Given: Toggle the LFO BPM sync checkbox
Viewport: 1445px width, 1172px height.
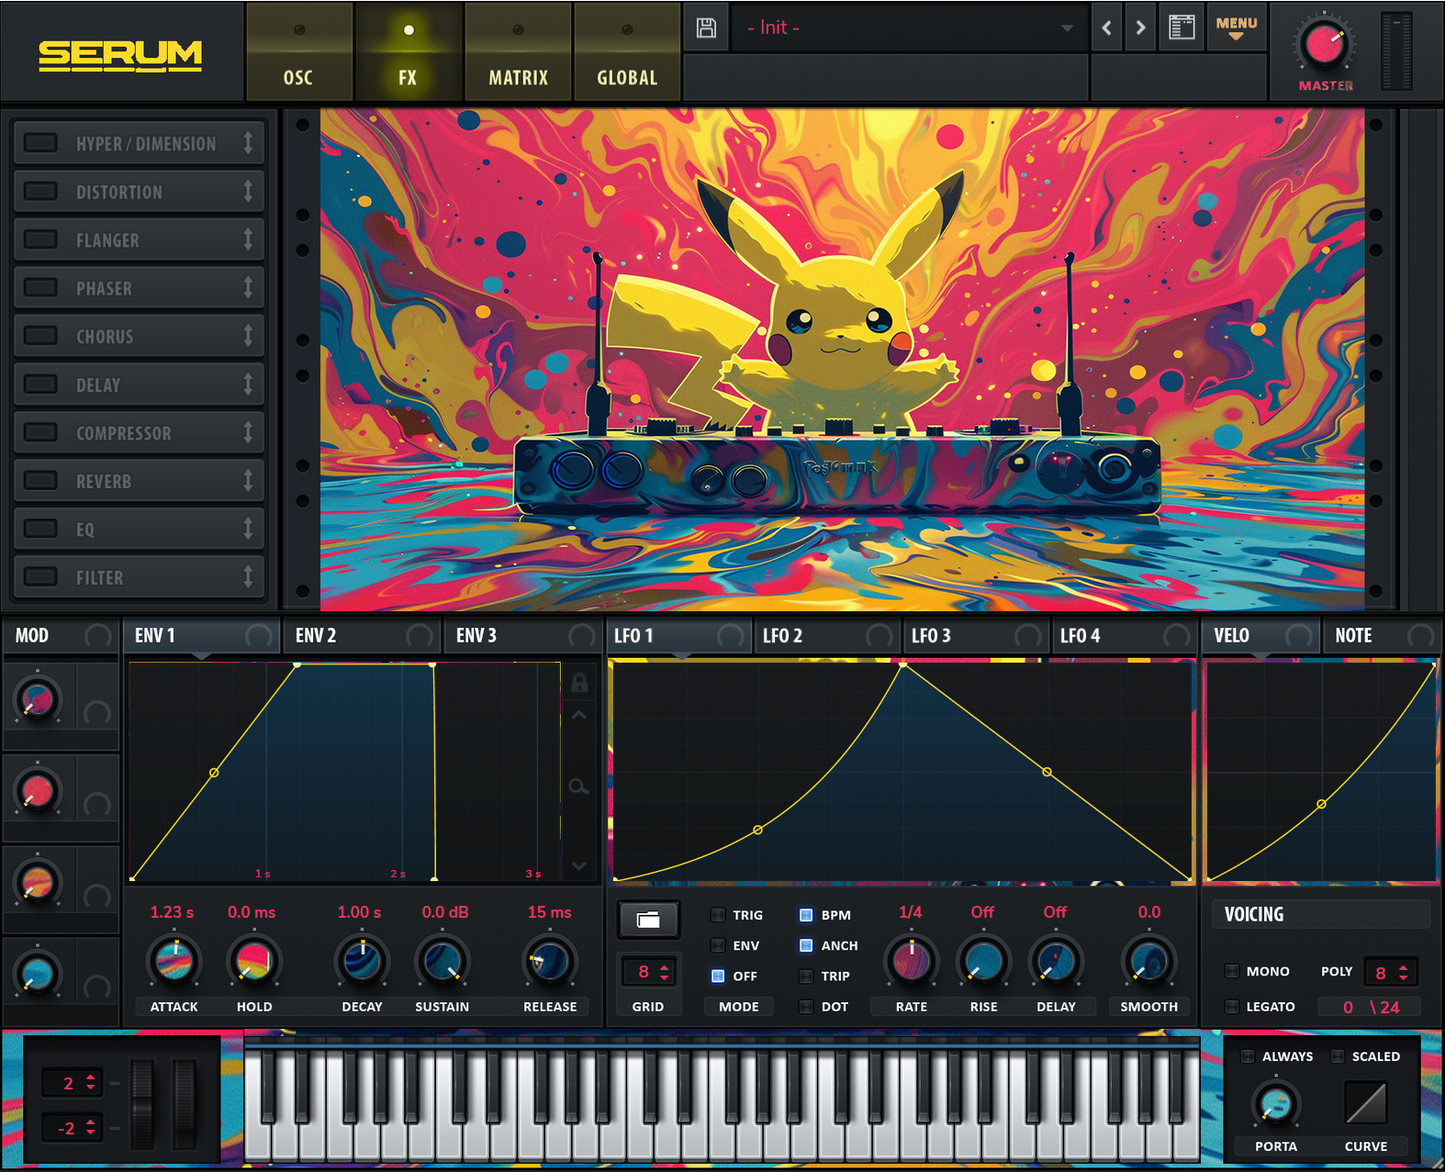Looking at the screenshot, I should tap(806, 915).
